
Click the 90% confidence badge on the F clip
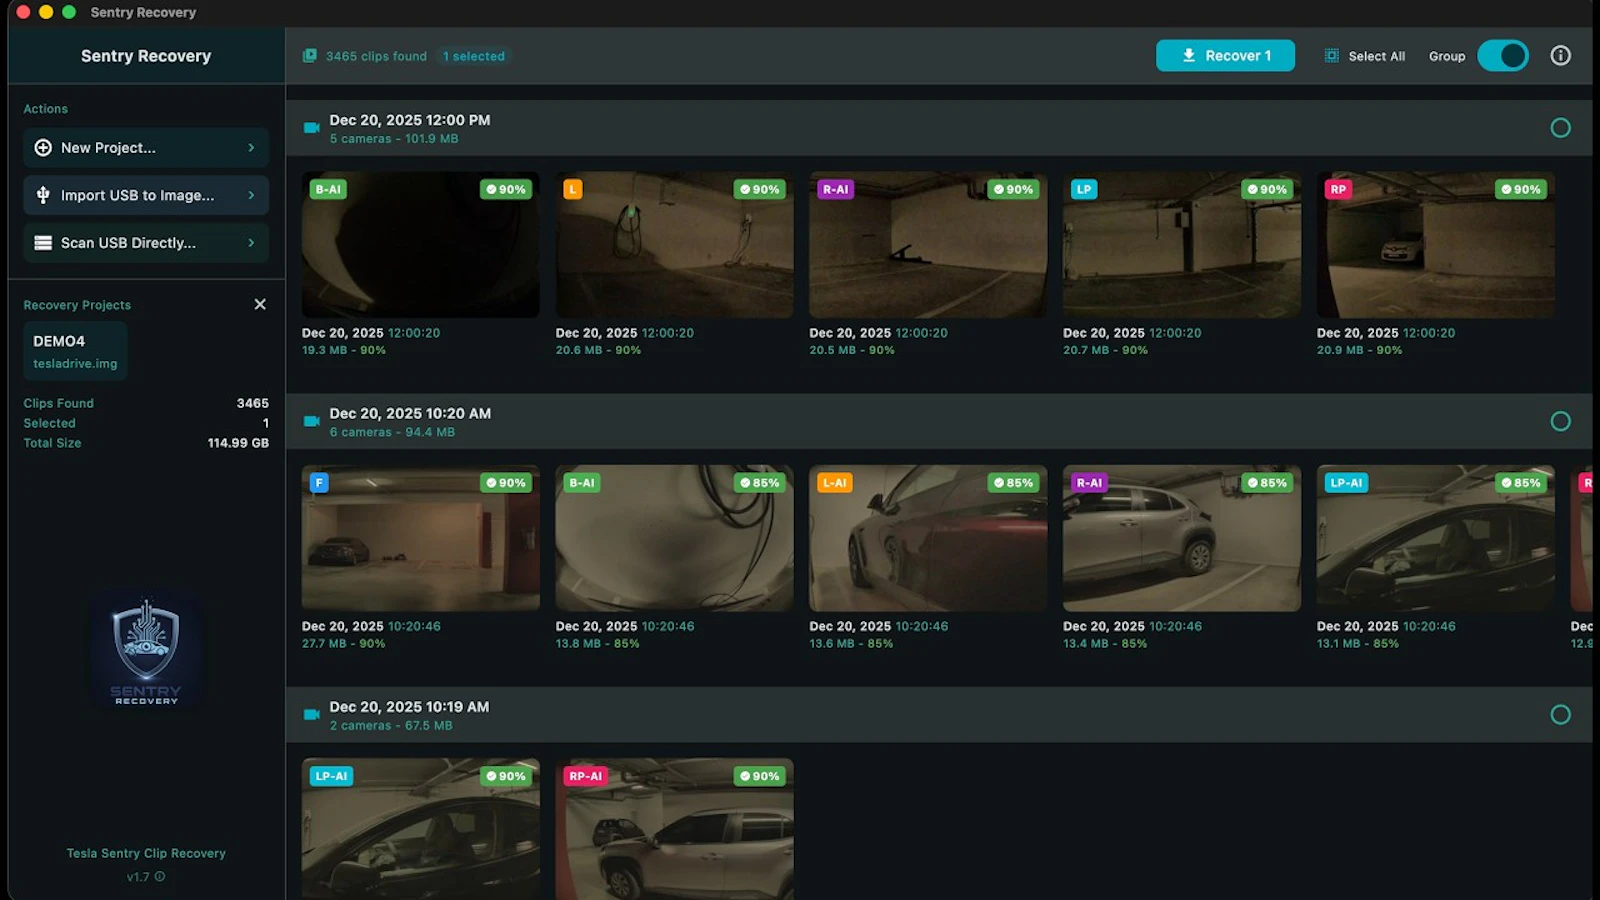click(x=506, y=482)
